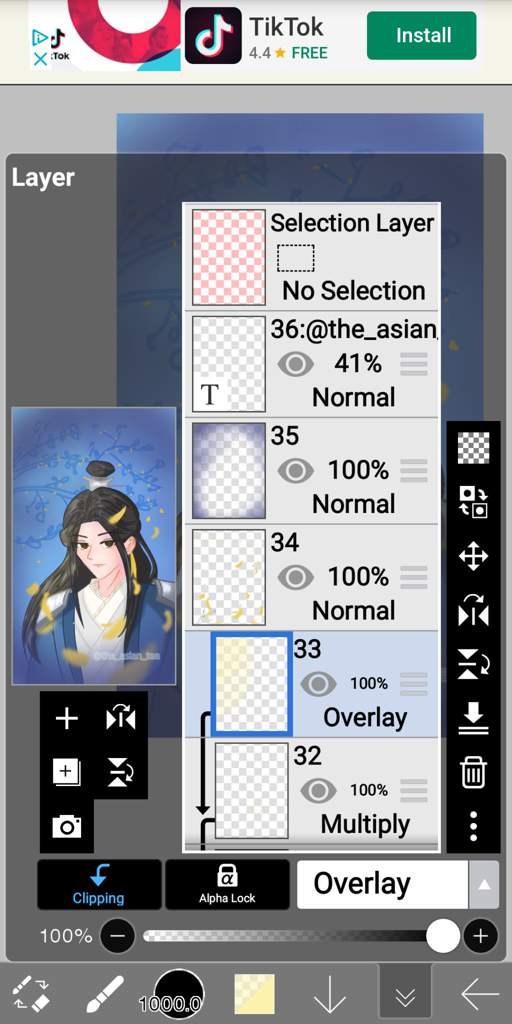Click the trash icon to delete layer
The image size is (512, 1024).
click(473, 773)
